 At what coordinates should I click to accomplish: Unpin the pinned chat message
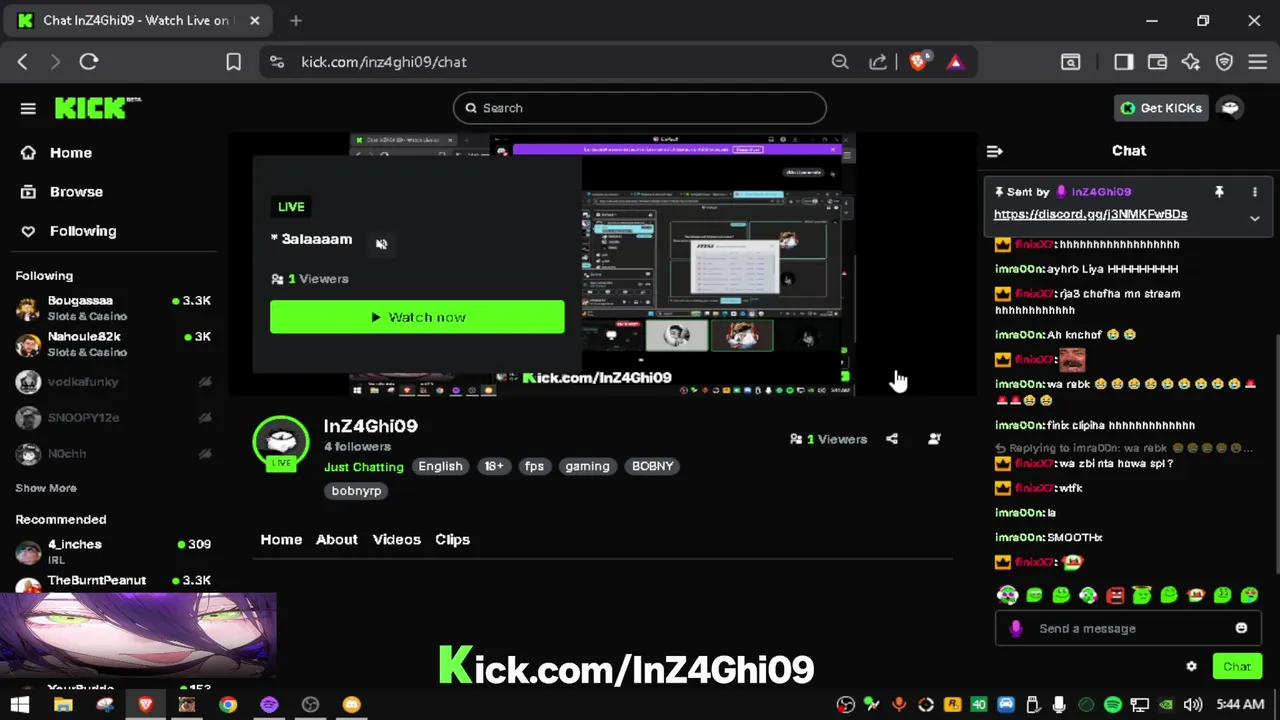point(1219,192)
